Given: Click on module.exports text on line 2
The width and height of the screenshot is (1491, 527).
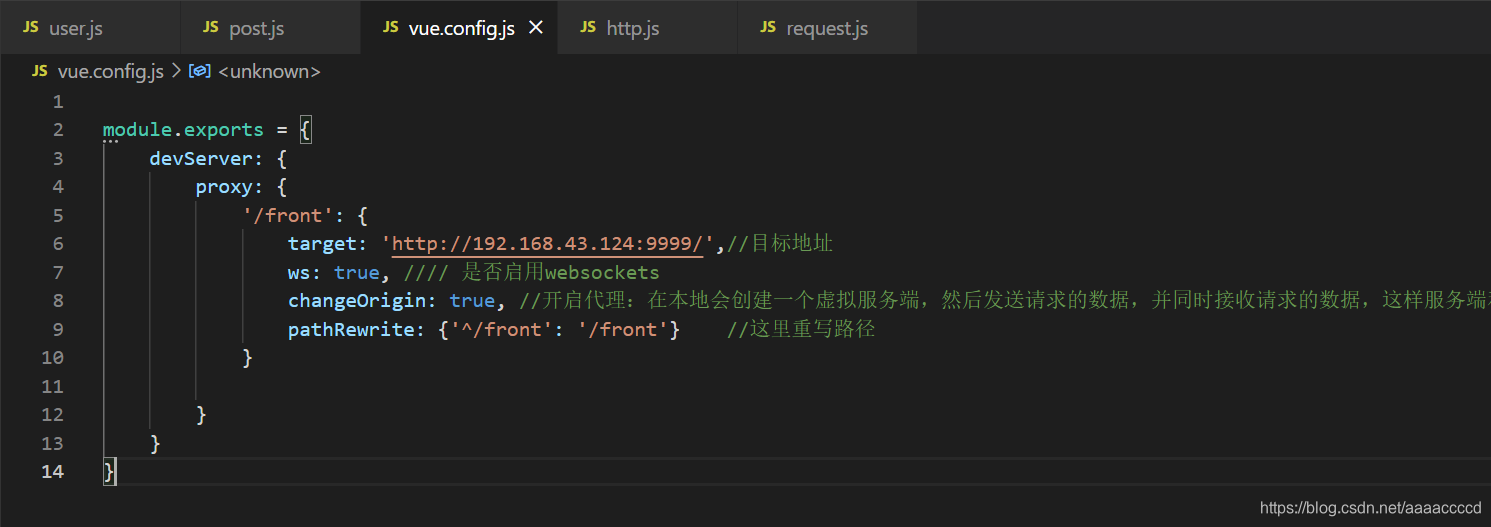Looking at the screenshot, I should click(x=183, y=130).
